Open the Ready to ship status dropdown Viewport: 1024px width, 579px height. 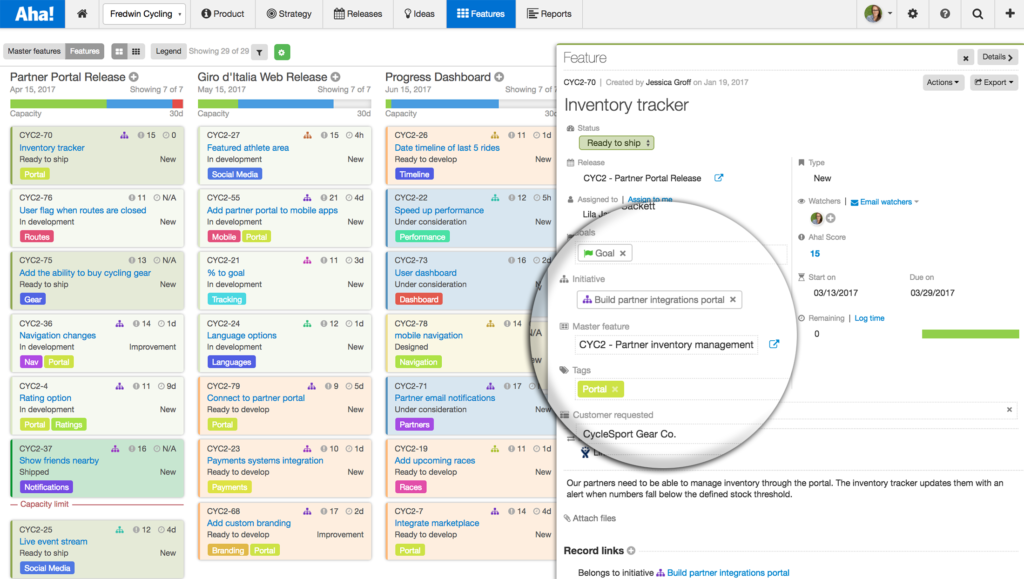click(x=616, y=142)
